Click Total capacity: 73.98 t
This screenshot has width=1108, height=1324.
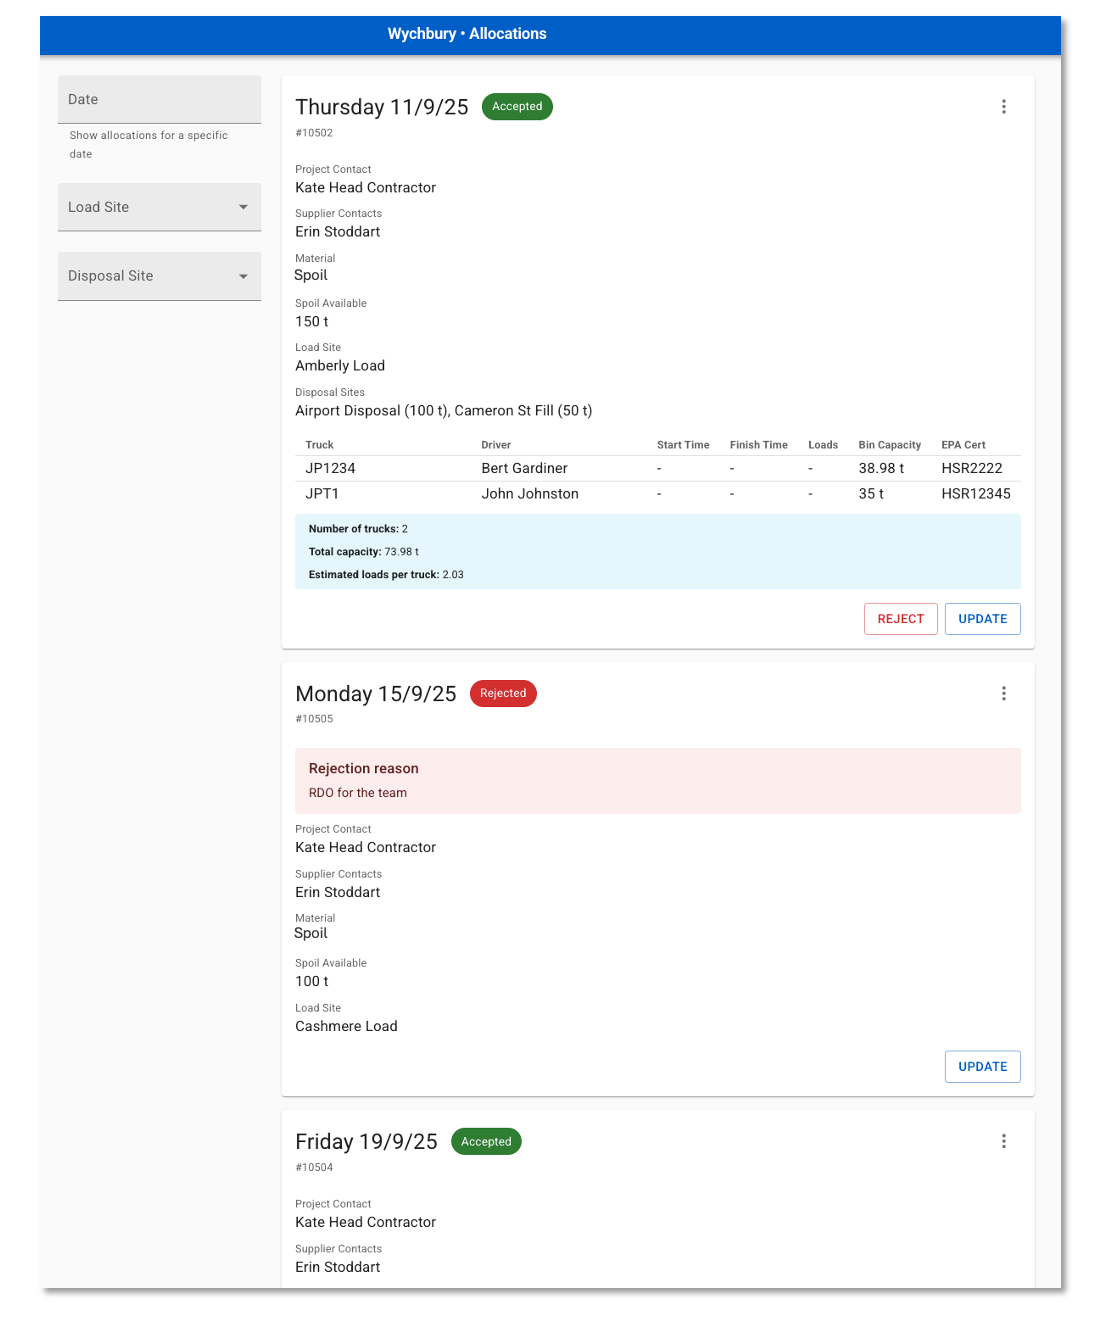364,552
